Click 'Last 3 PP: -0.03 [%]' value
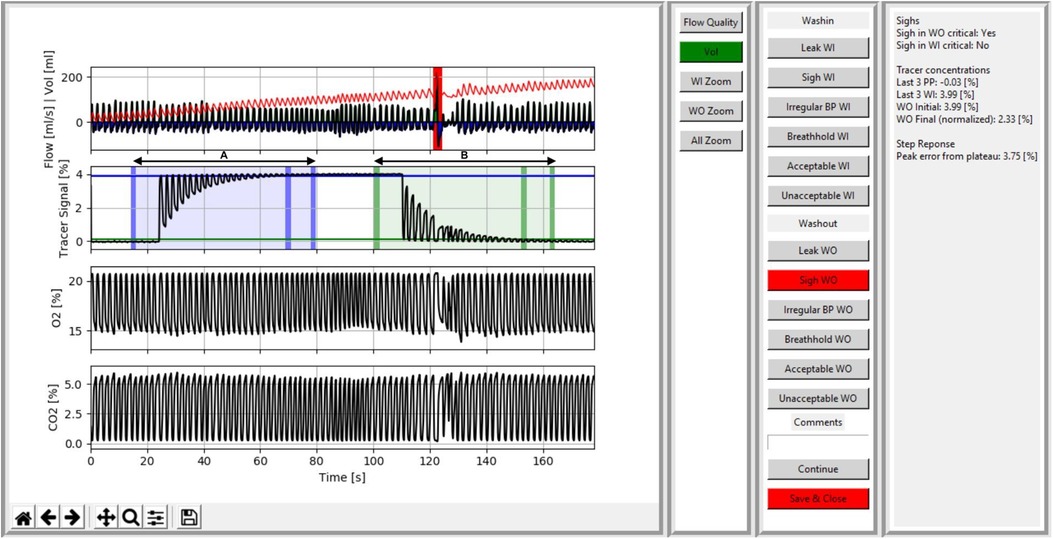This screenshot has width=1053, height=539. click(939, 82)
